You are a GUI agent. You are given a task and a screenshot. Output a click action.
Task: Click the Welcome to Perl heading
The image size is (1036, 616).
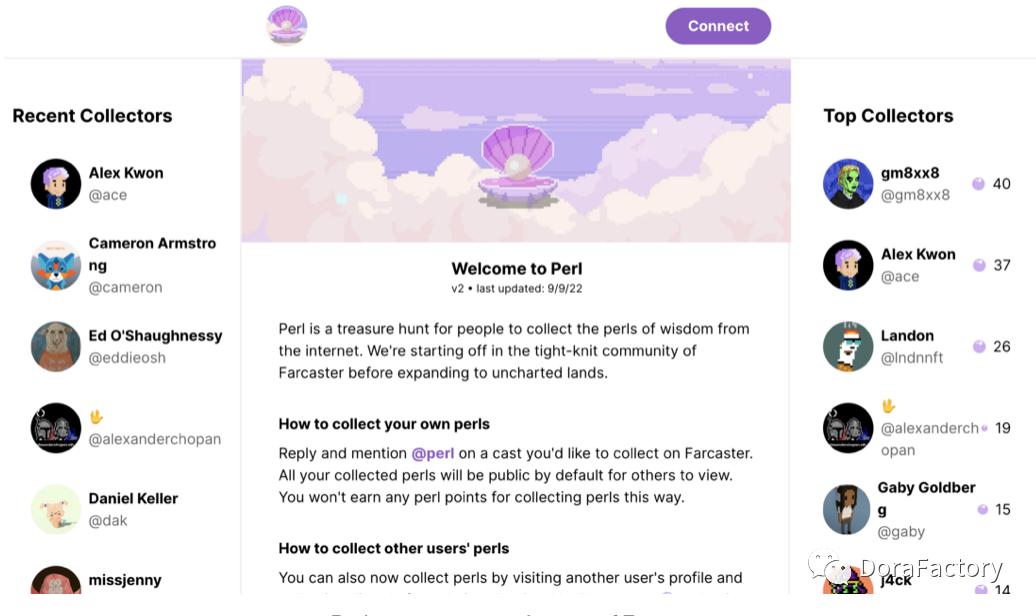click(x=516, y=268)
